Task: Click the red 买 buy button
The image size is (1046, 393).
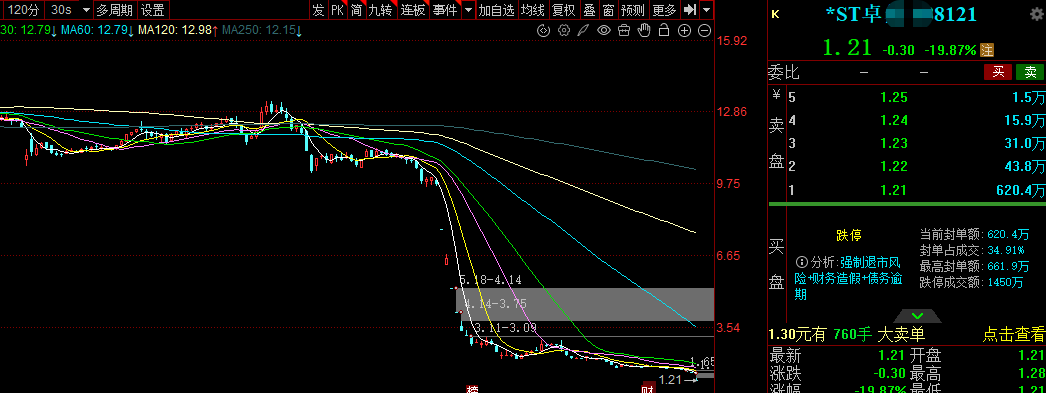Action: [x=999, y=72]
